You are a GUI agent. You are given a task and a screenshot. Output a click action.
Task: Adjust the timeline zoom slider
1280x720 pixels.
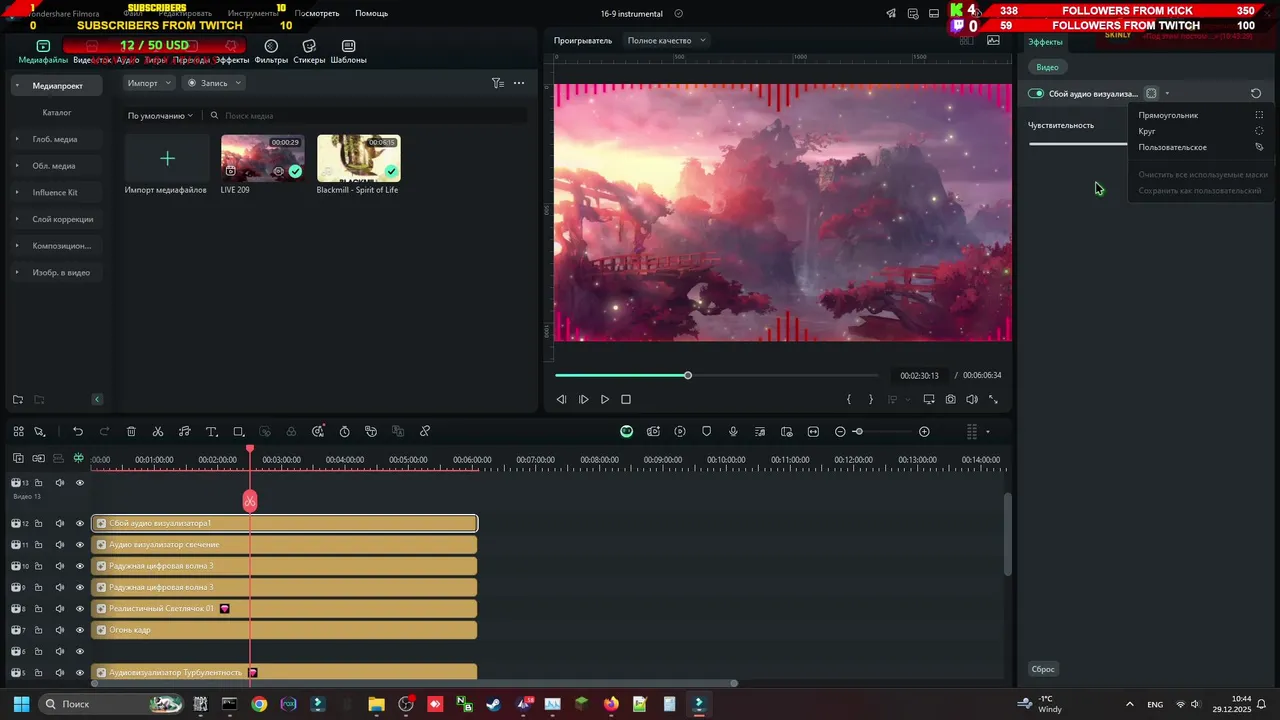pyautogui.click(x=880, y=431)
